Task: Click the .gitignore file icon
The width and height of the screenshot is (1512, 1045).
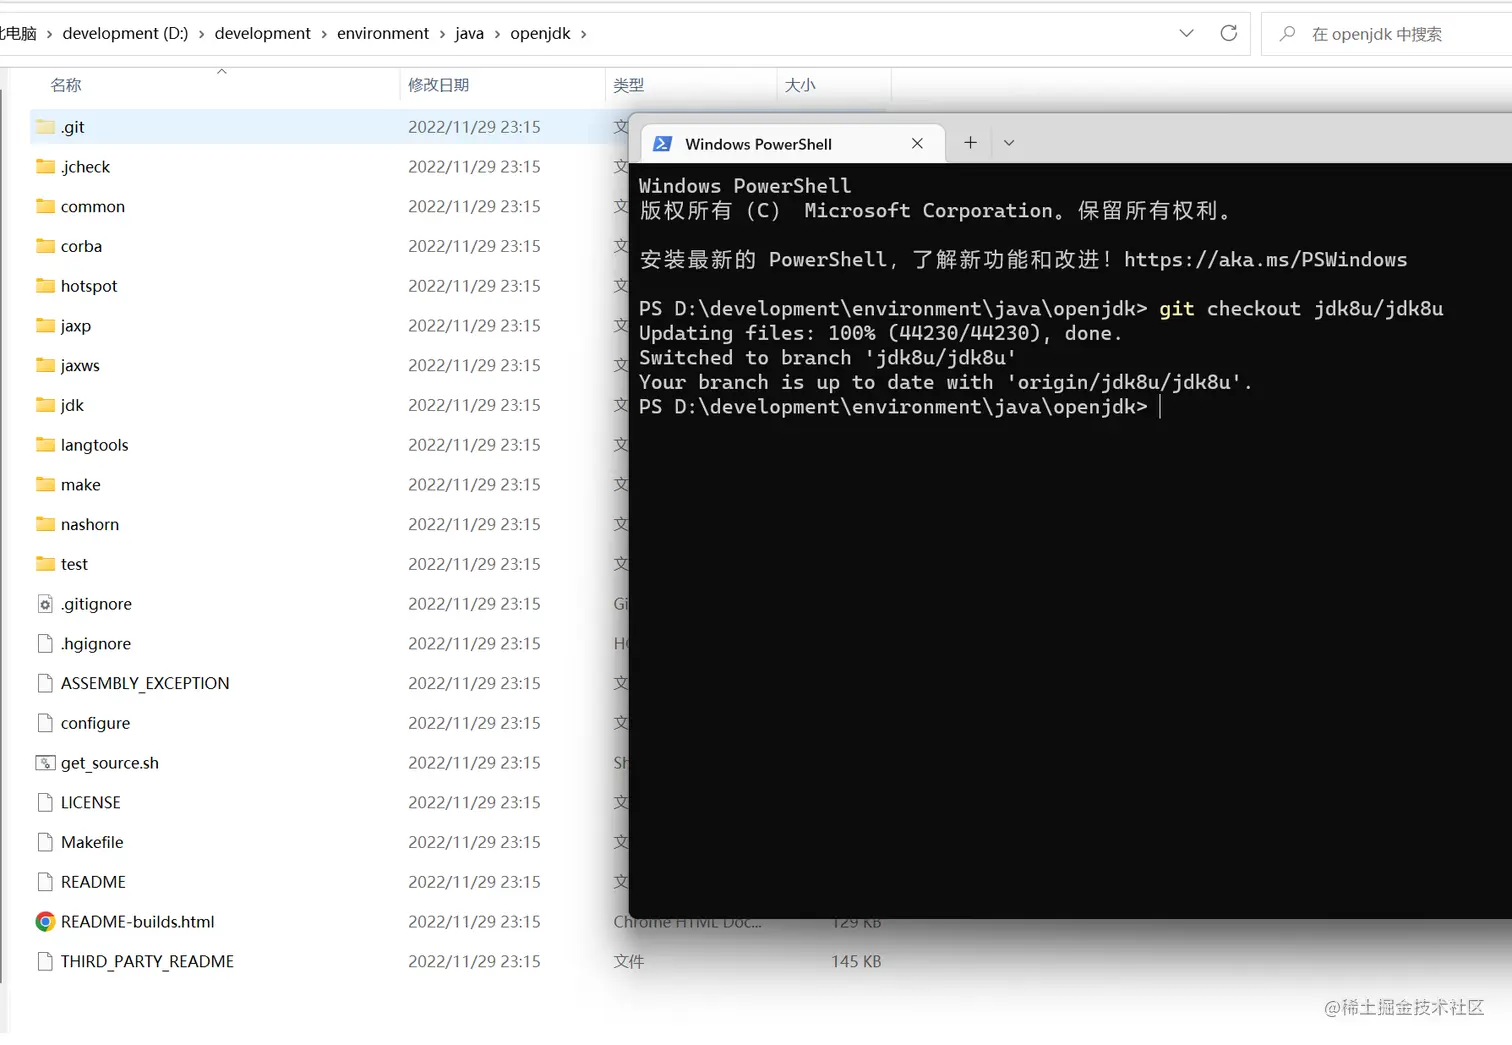Action: 45,604
